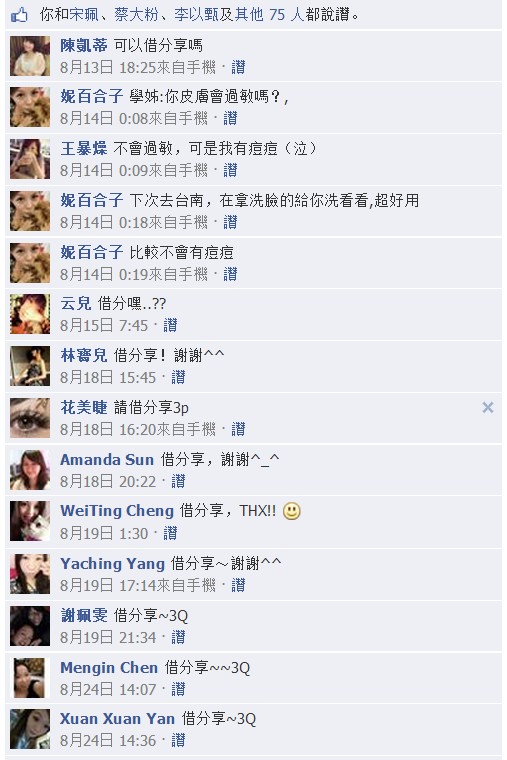The image size is (507, 760).
Task: Click the thumbs-up icon beside the likes summary
Action: [x=19, y=15]
